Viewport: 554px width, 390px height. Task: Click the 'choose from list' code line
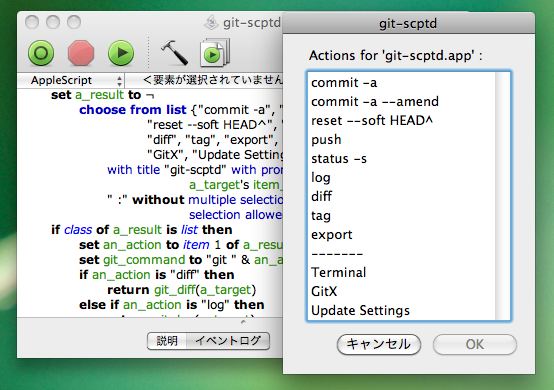pos(181,110)
